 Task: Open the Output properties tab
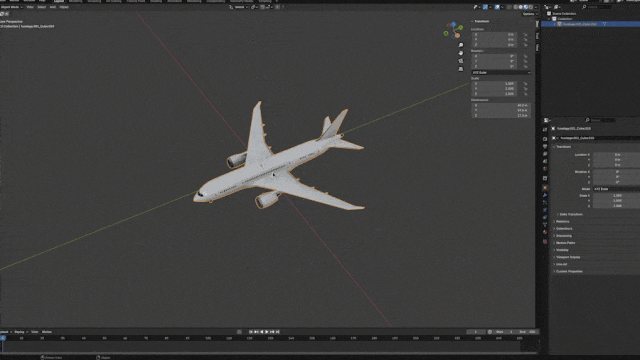click(x=545, y=146)
